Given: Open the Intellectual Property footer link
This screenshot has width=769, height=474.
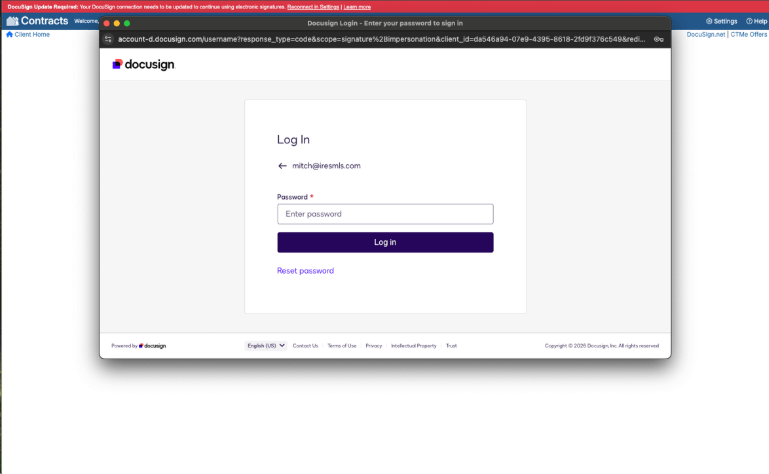Looking at the screenshot, I should pyautogui.click(x=413, y=345).
